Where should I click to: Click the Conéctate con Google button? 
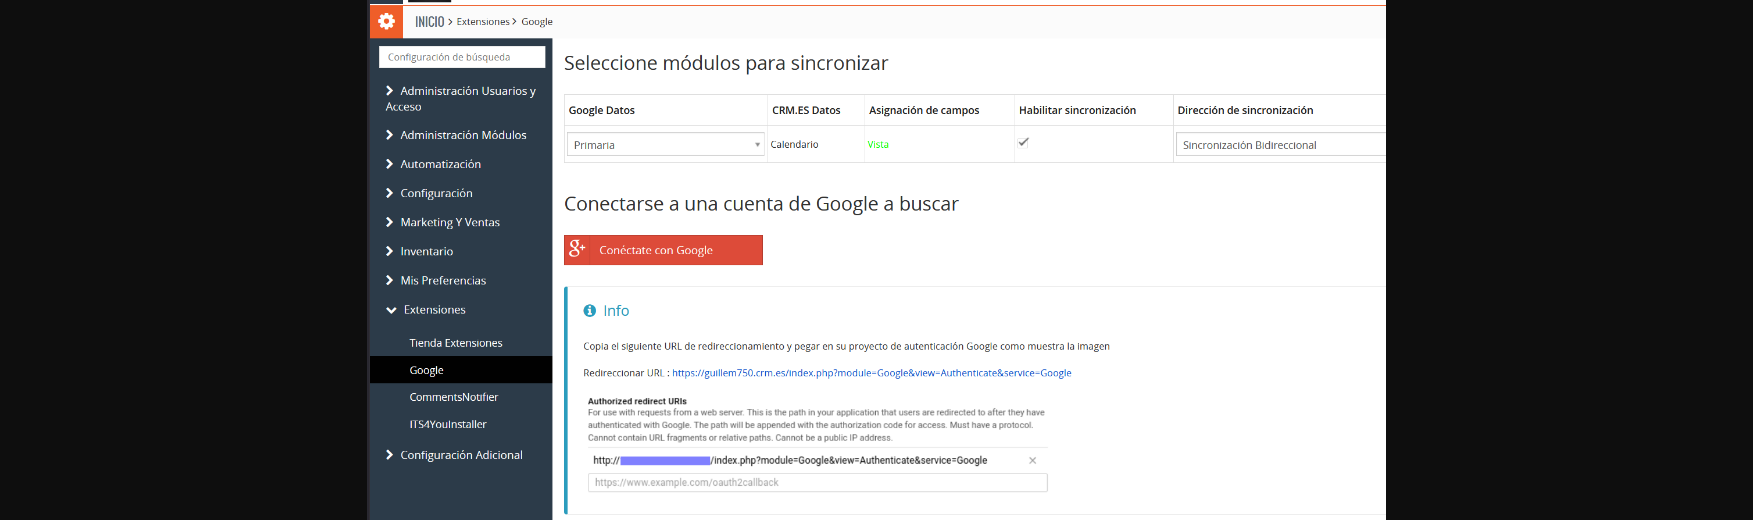[663, 250]
